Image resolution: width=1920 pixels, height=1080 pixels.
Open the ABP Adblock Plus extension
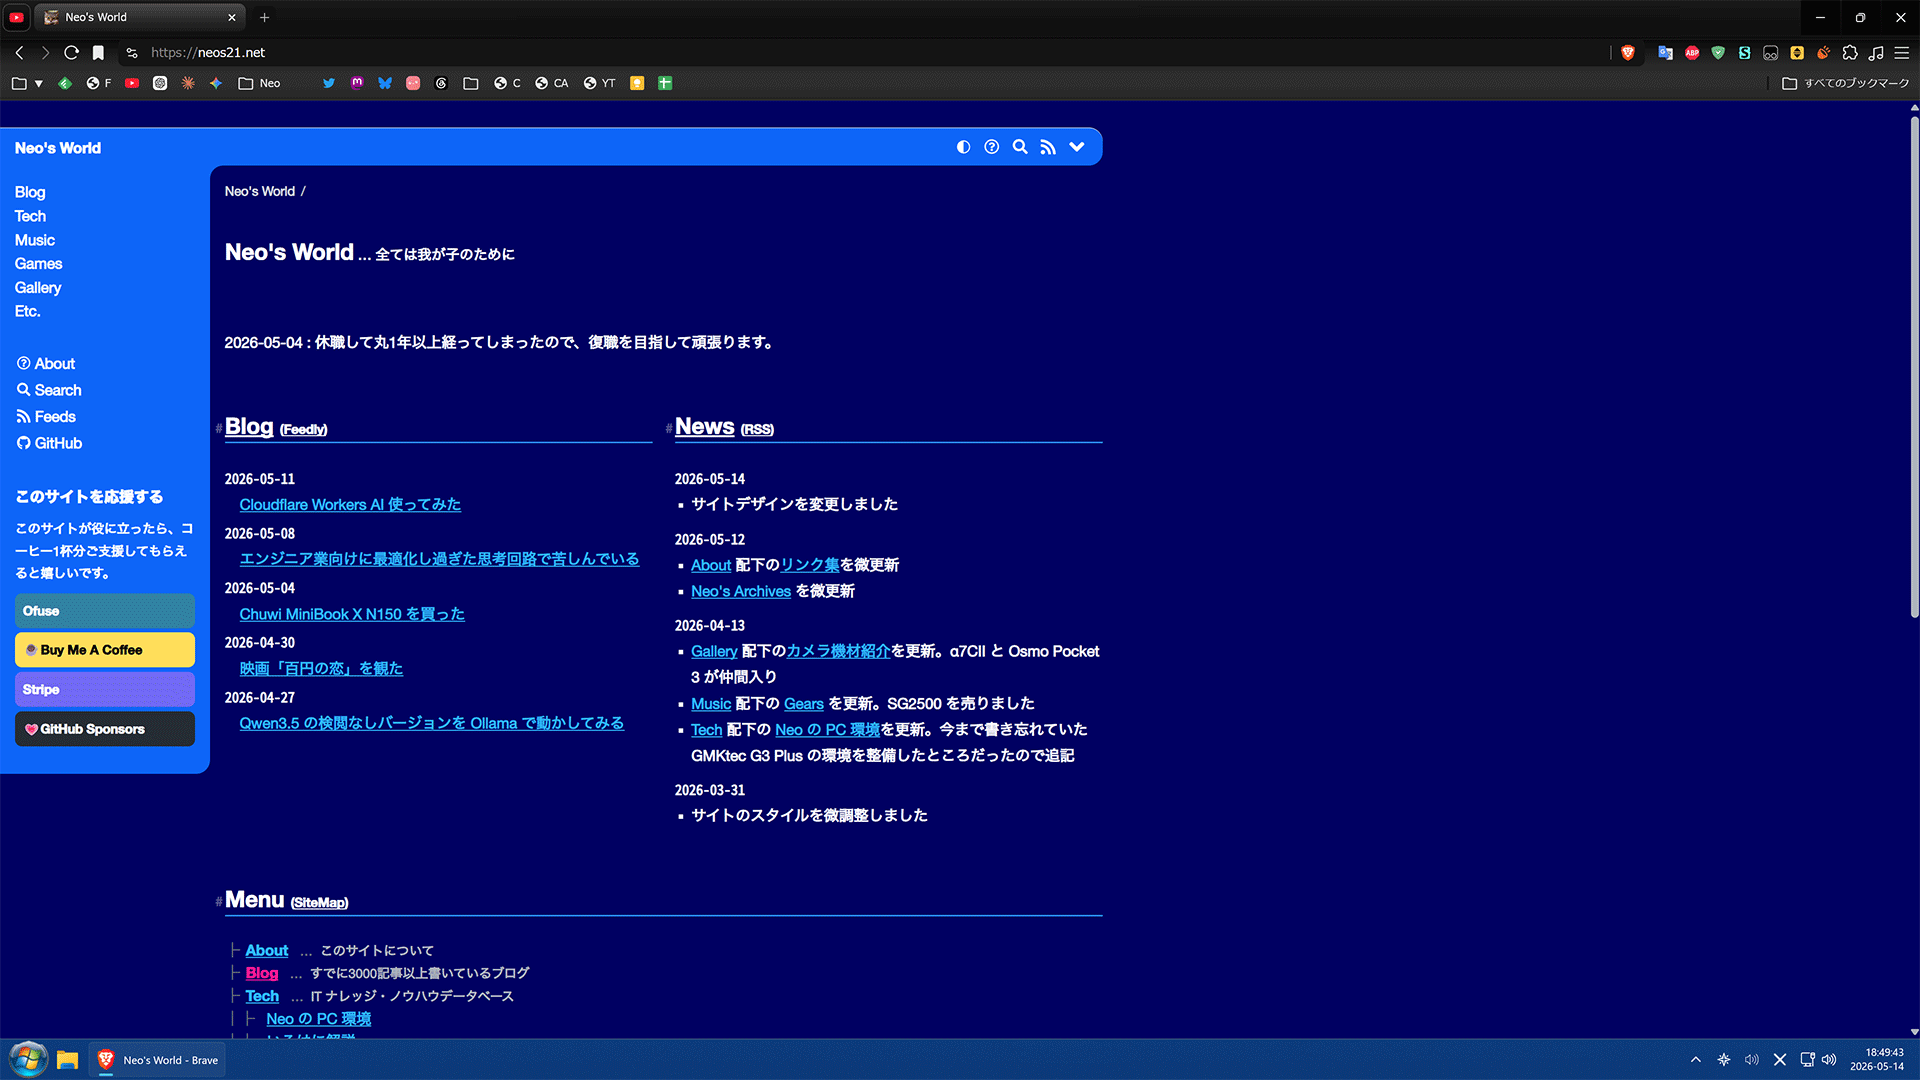1692,52
